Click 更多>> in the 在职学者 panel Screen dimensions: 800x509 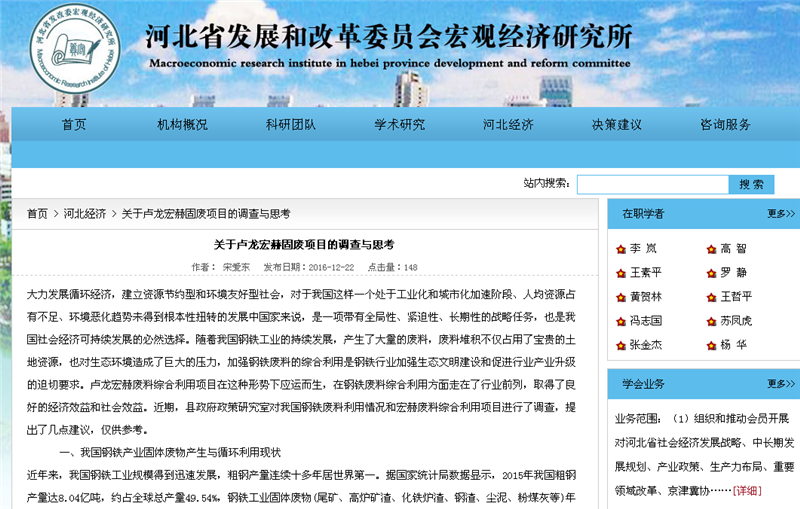[x=781, y=214]
